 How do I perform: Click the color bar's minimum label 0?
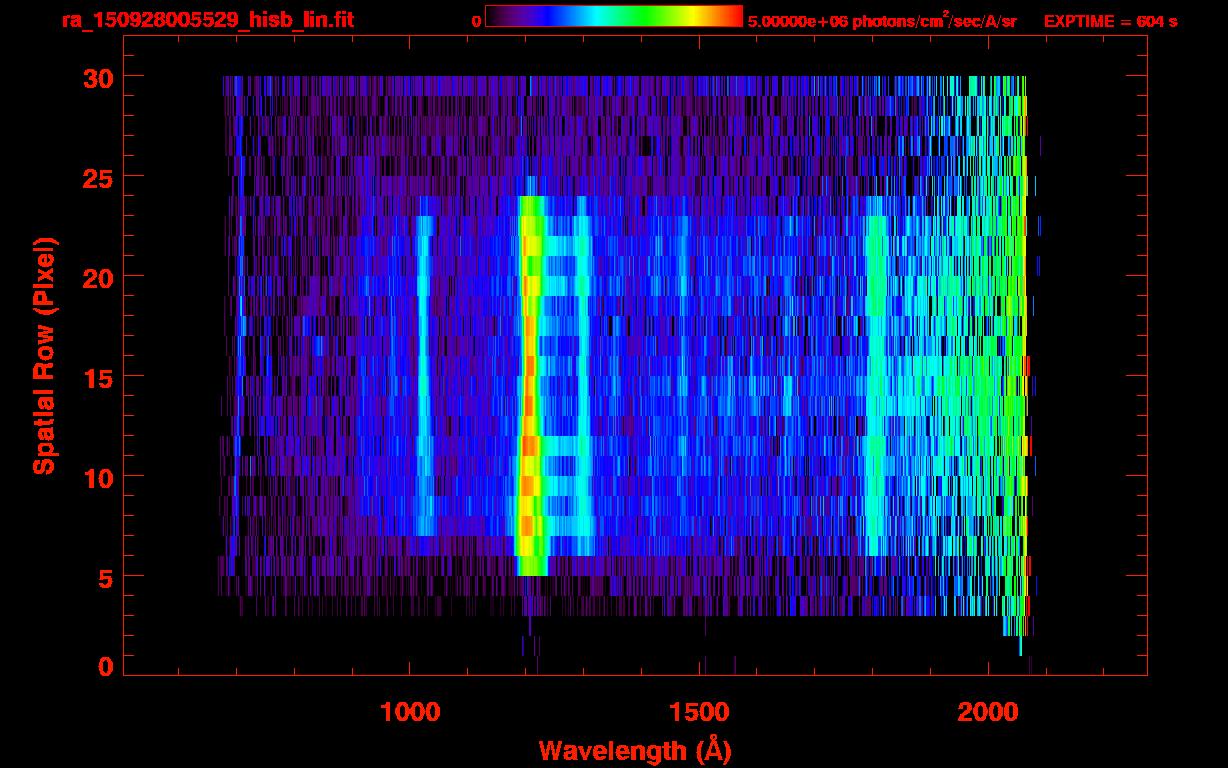tap(477, 21)
